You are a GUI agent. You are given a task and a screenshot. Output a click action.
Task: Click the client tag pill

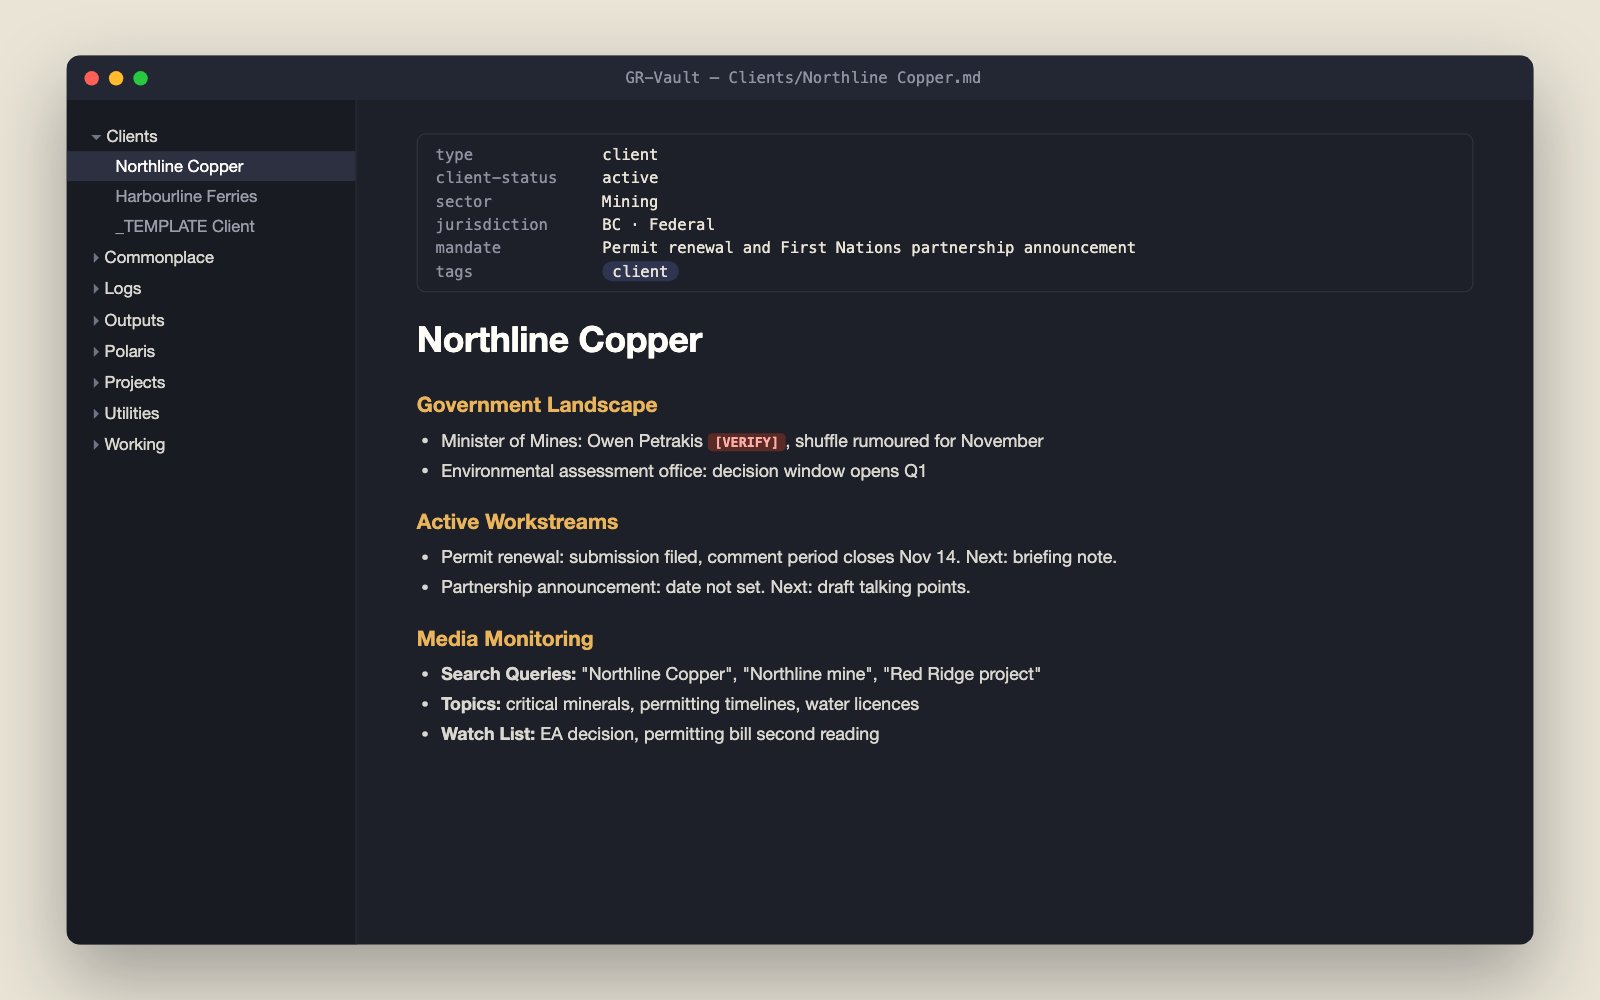coord(640,272)
